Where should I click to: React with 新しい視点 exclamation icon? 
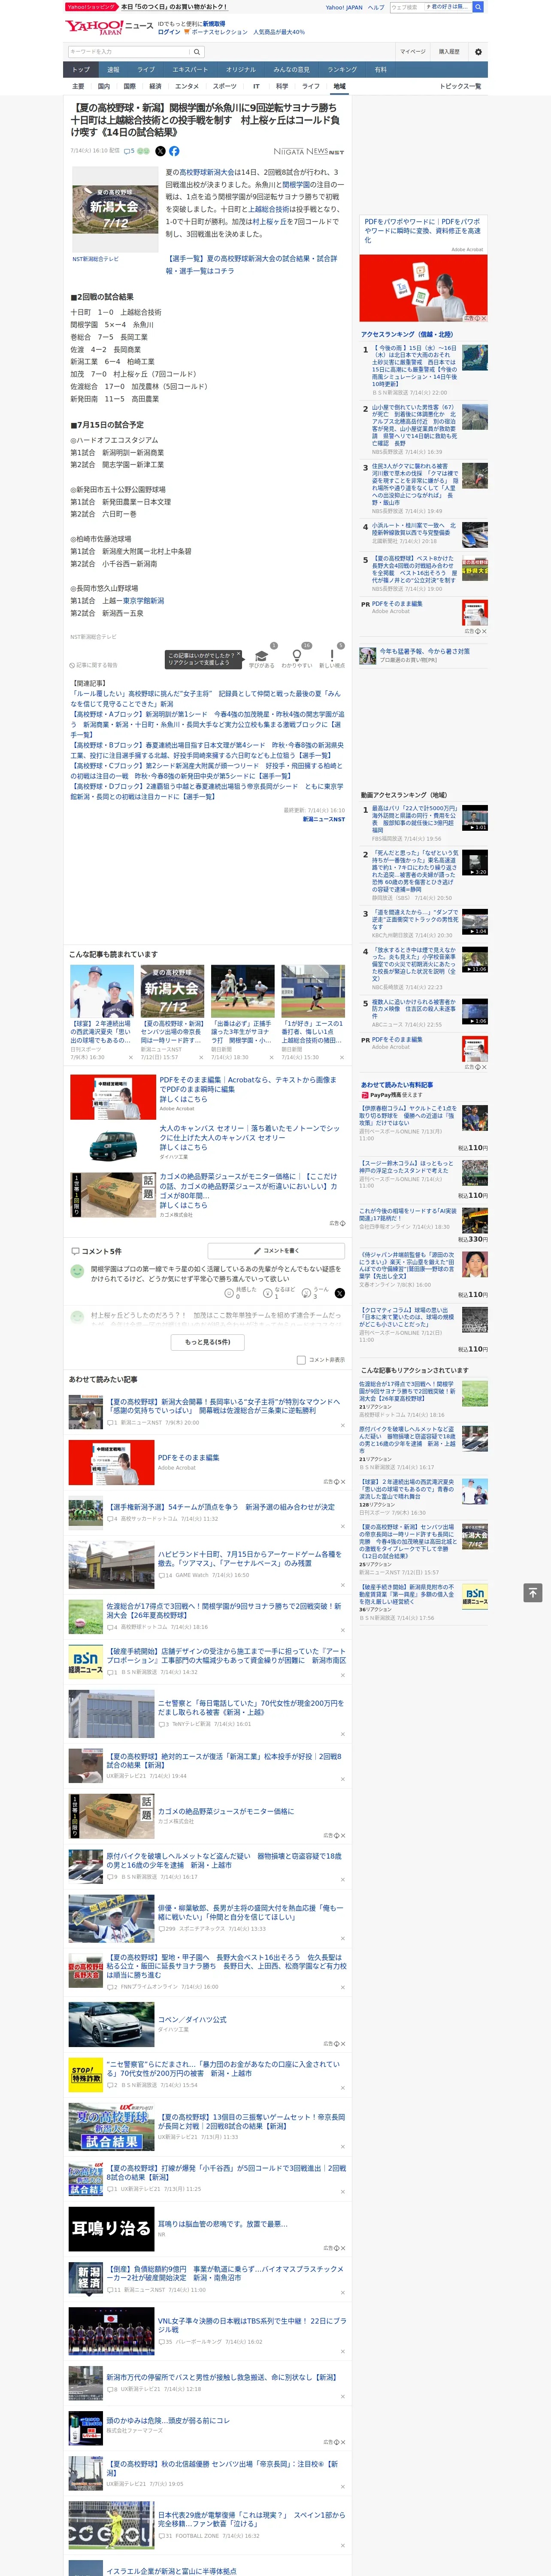(332, 656)
